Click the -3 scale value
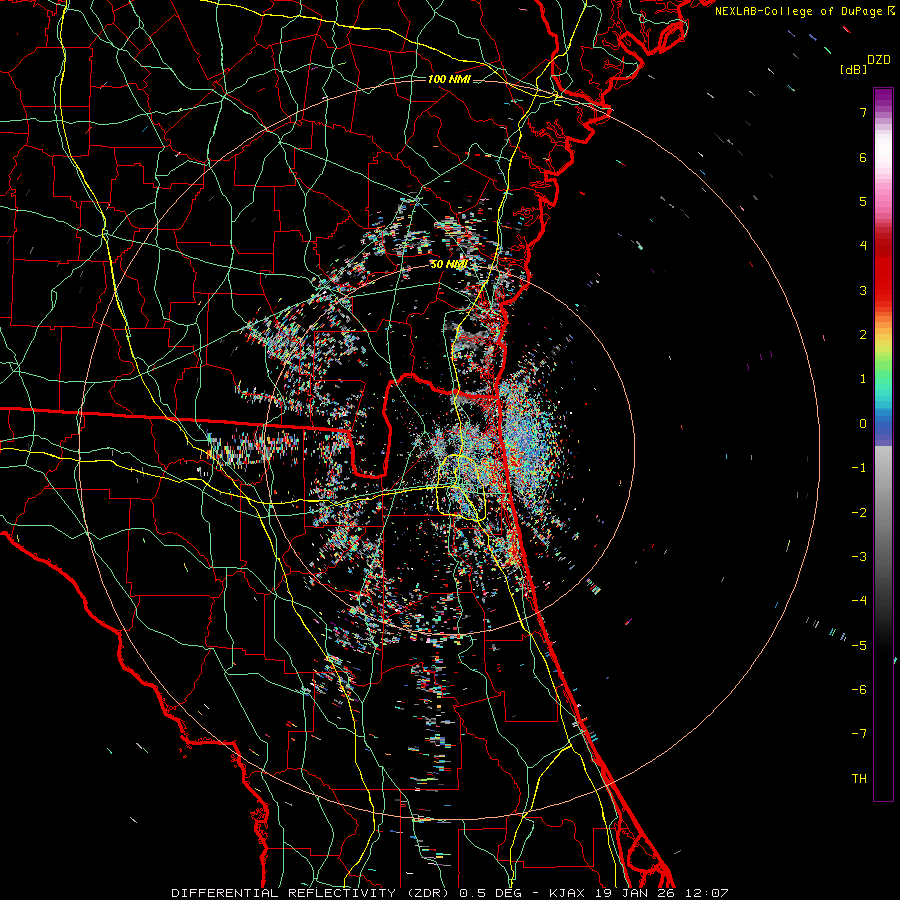The height and width of the screenshot is (900, 900). pyautogui.click(x=859, y=557)
